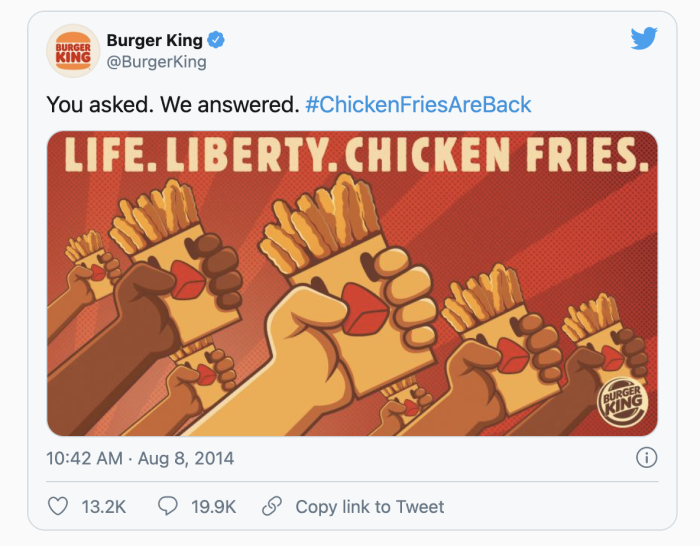Viewport: 700px width, 546px height.
Task: Click the Twitter bird logo
Action: [x=644, y=38]
